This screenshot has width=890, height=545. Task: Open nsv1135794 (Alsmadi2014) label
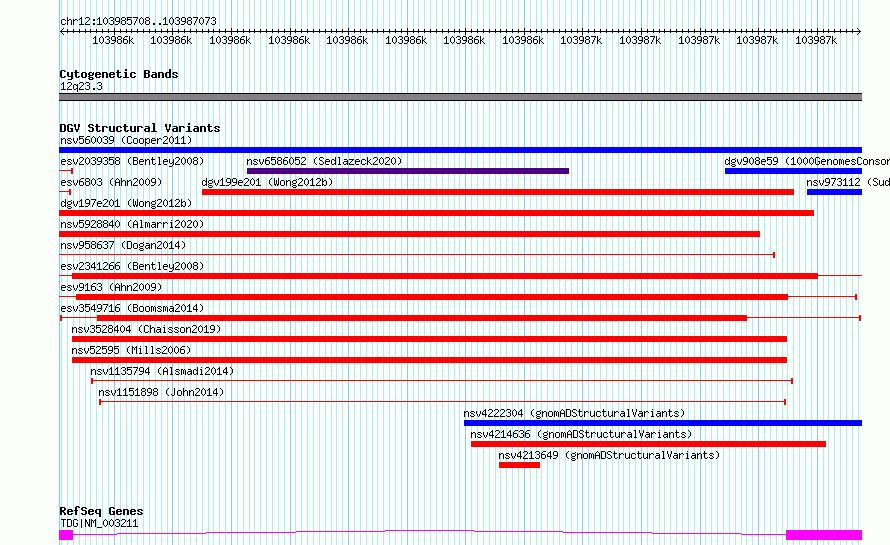click(x=162, y=371)
